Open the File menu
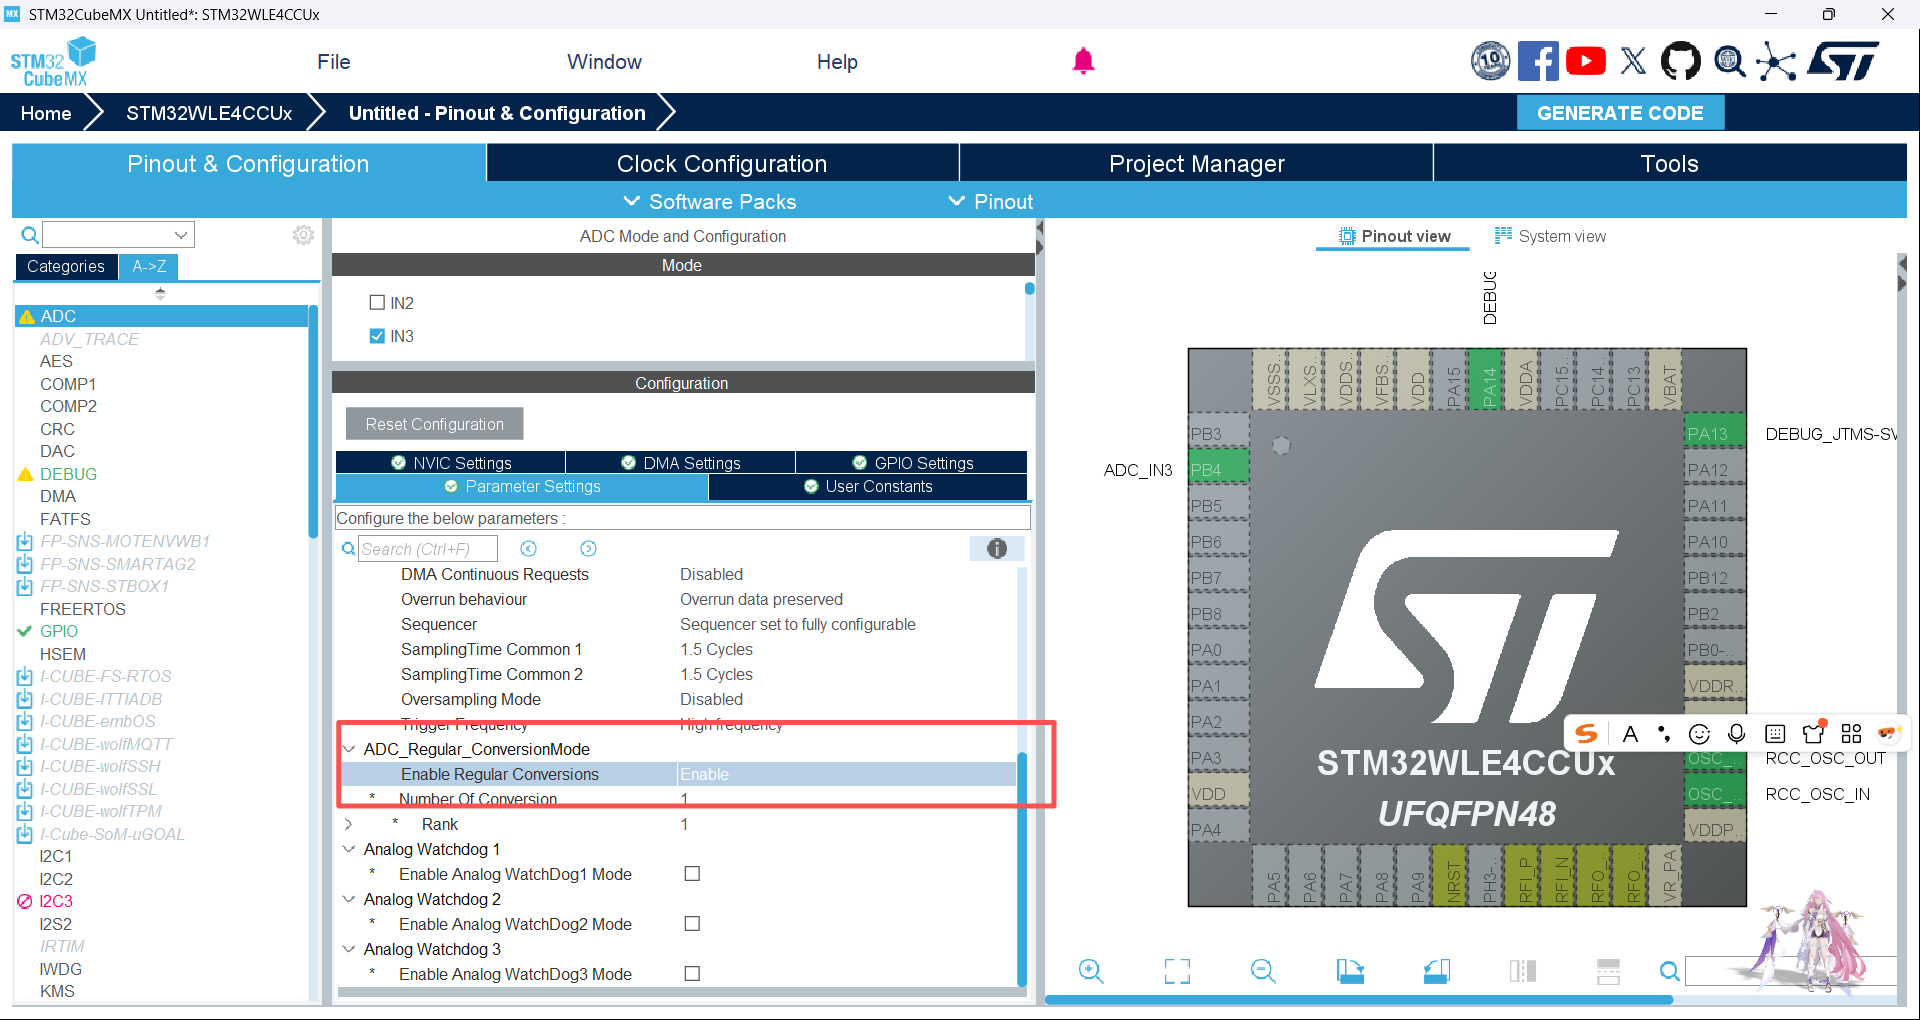The height and width of the screenshot is (1020, 1920). coord(334,62)
